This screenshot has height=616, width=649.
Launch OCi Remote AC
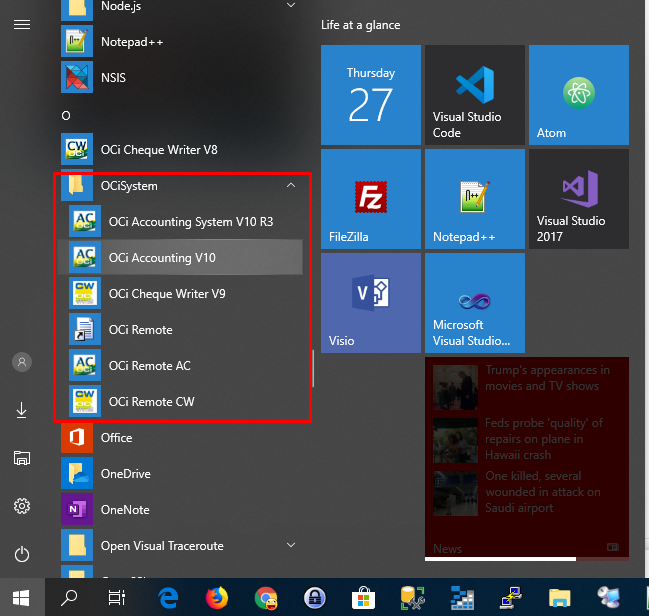pyautogui.click(x=181, y=366)
